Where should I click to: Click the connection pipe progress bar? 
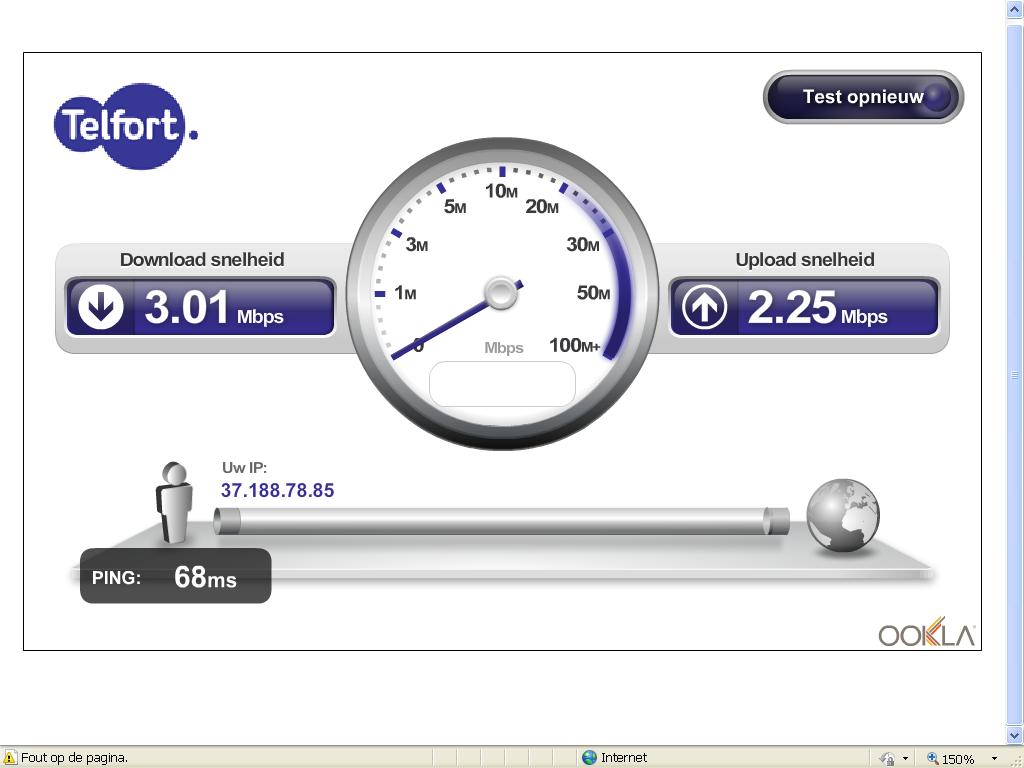click(500, 521)
